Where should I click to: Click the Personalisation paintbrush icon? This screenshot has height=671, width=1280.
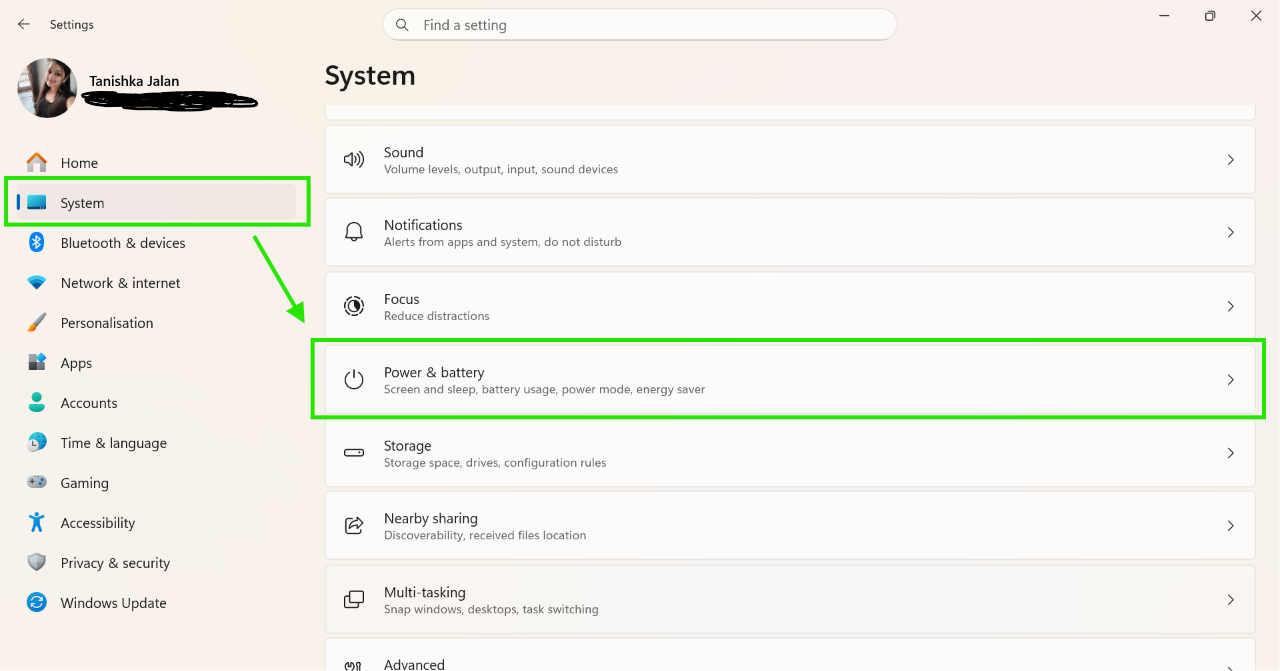tap(37, 322)
